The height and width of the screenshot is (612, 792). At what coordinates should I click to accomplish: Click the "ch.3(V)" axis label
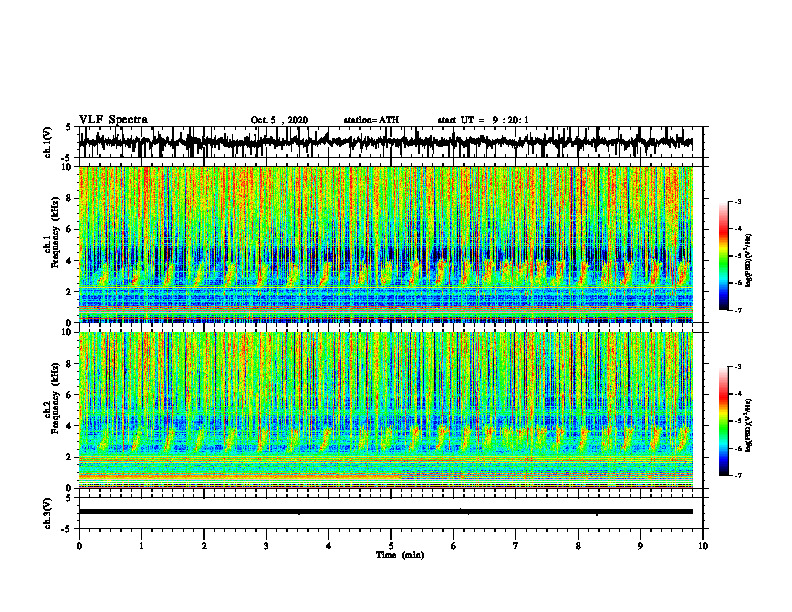coord(48,513)
